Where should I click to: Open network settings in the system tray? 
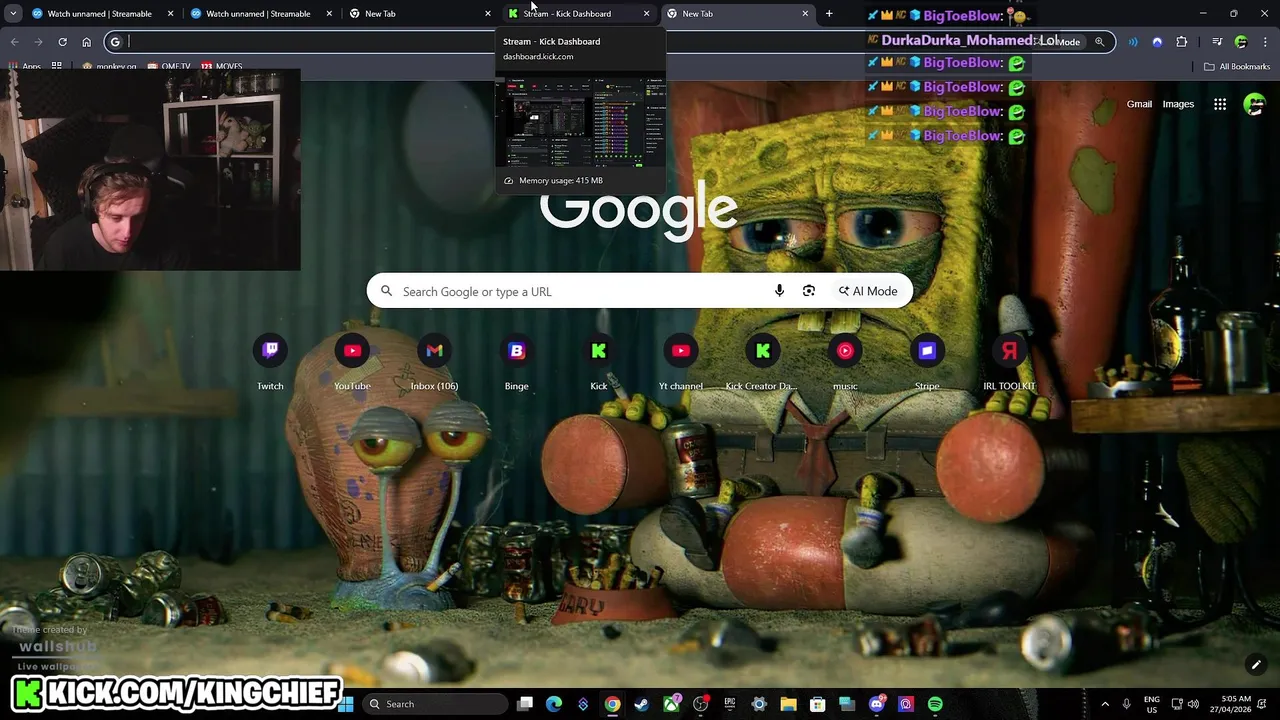pos(1177,704)
